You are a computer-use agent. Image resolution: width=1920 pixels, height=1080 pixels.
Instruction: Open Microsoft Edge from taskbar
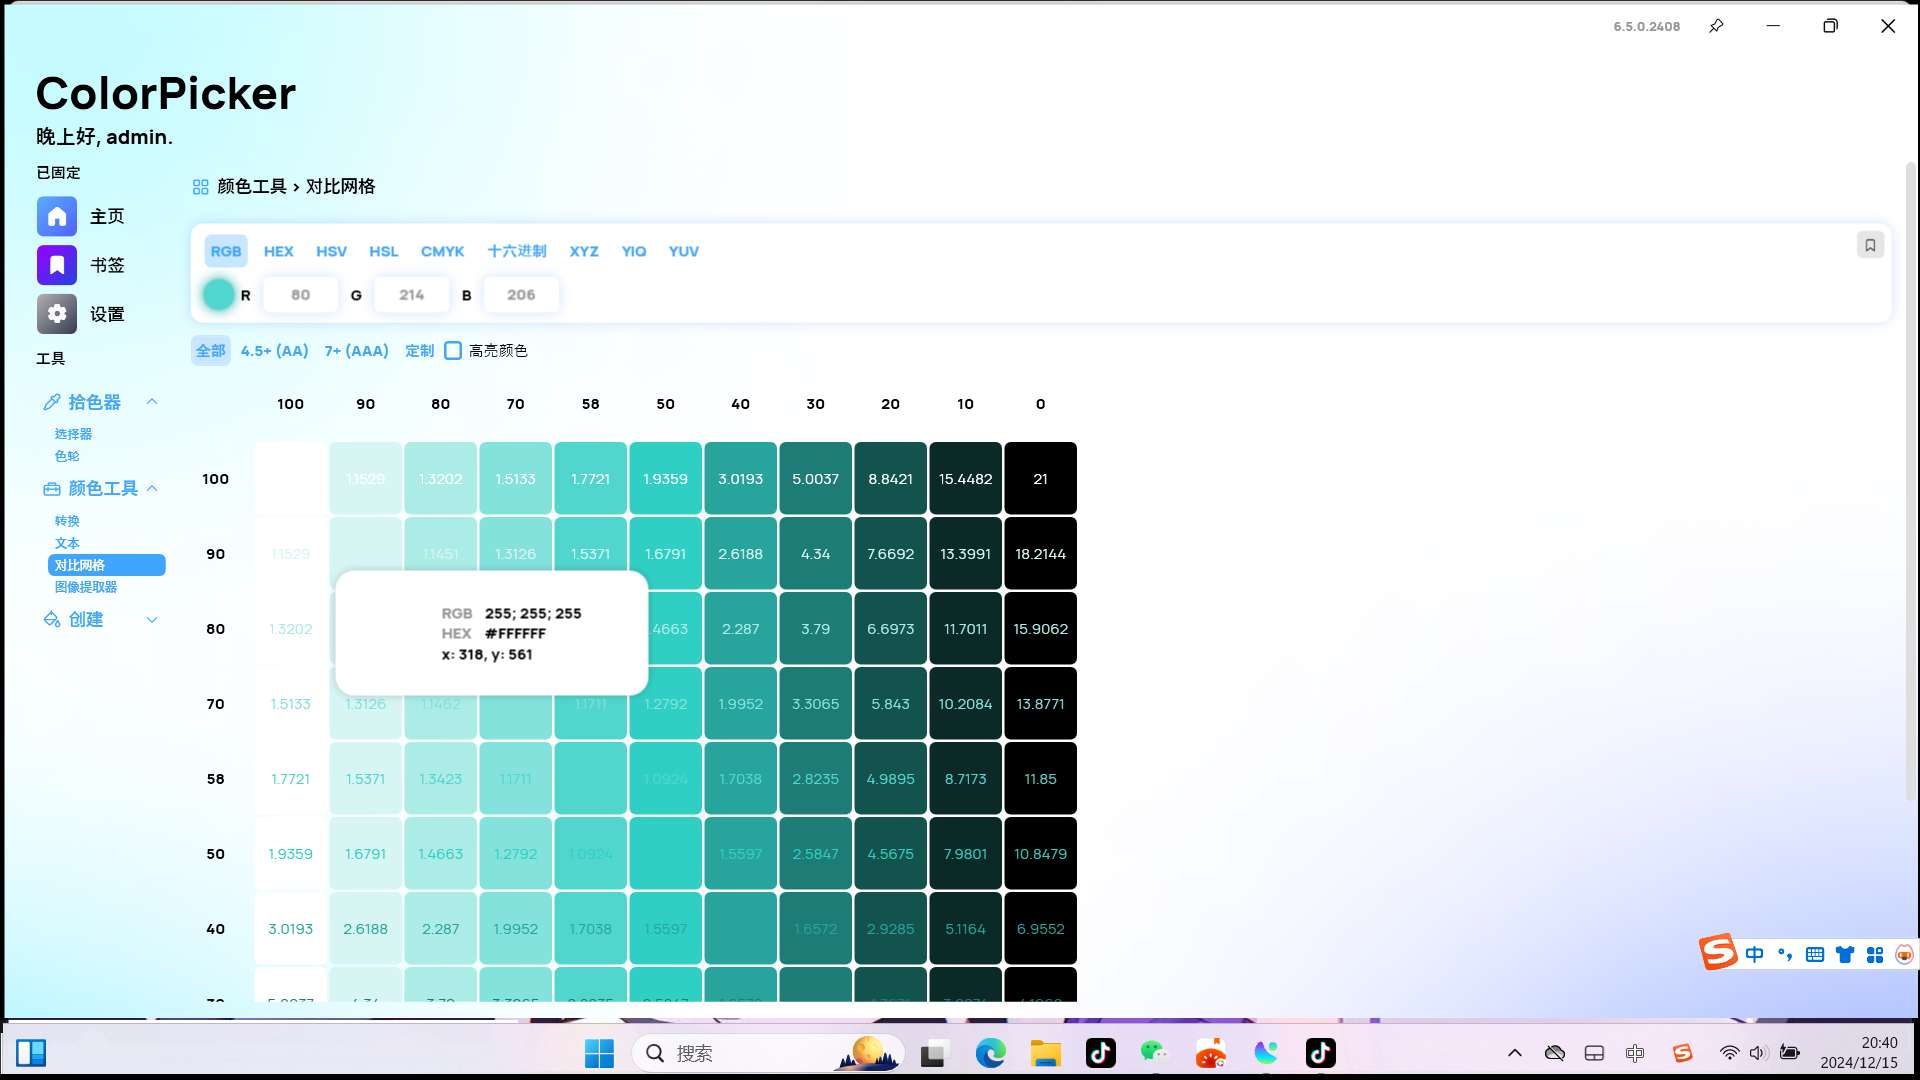click(990, 1053)
